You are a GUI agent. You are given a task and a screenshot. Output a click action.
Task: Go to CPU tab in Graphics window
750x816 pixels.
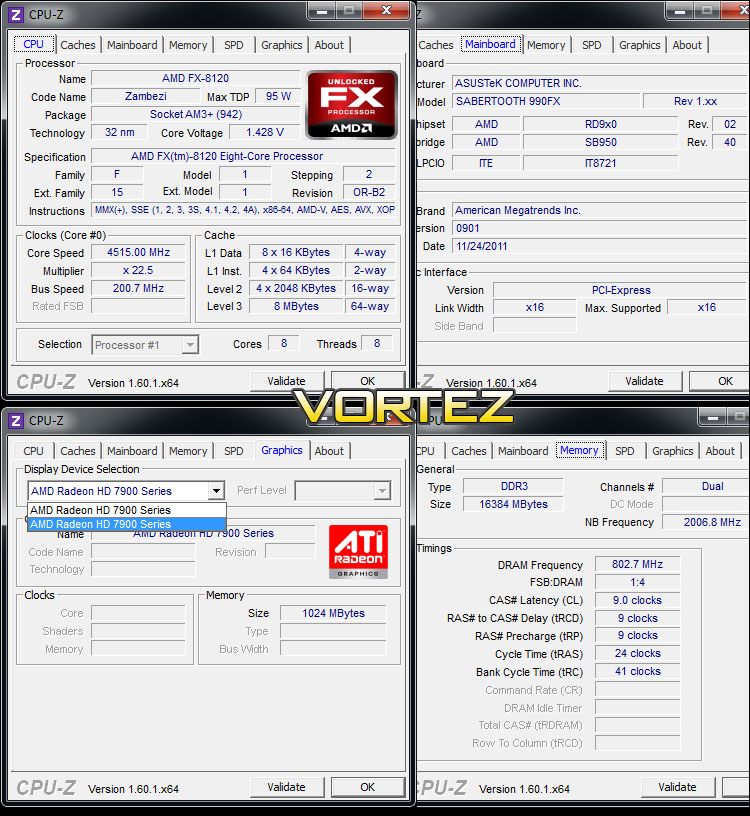[x=33, y=451]
